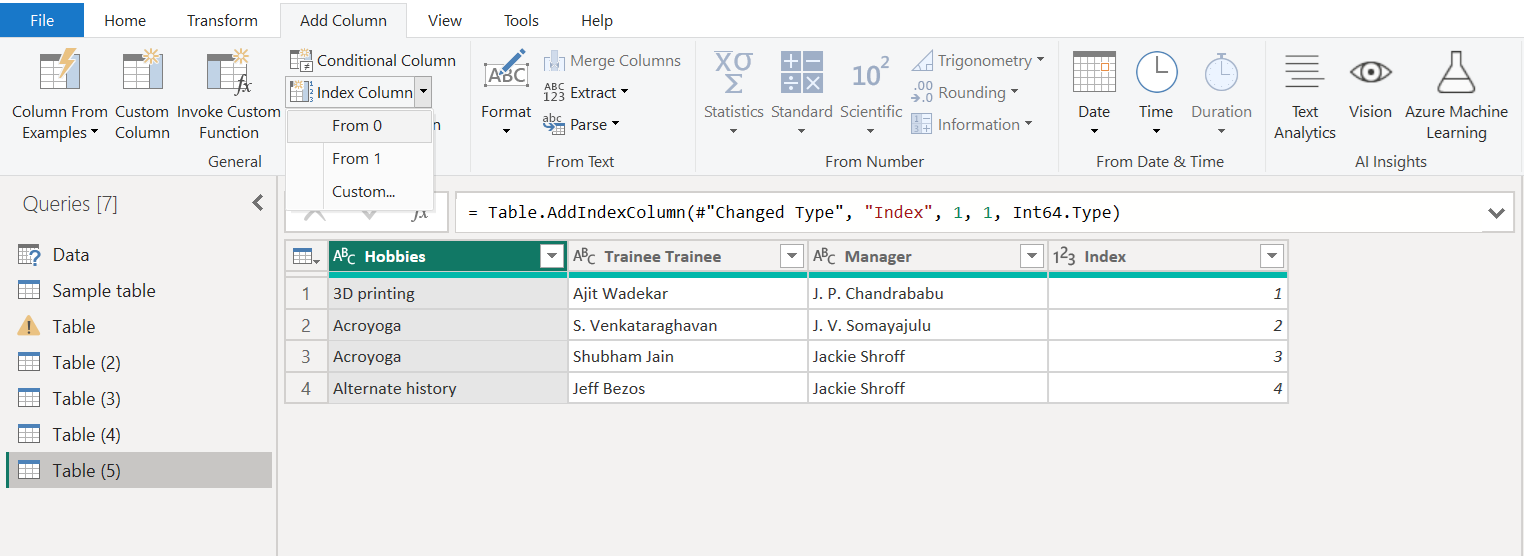Screen dimensions: 1524x556
Task: Click the table corner menu icon
Action: 306,257
